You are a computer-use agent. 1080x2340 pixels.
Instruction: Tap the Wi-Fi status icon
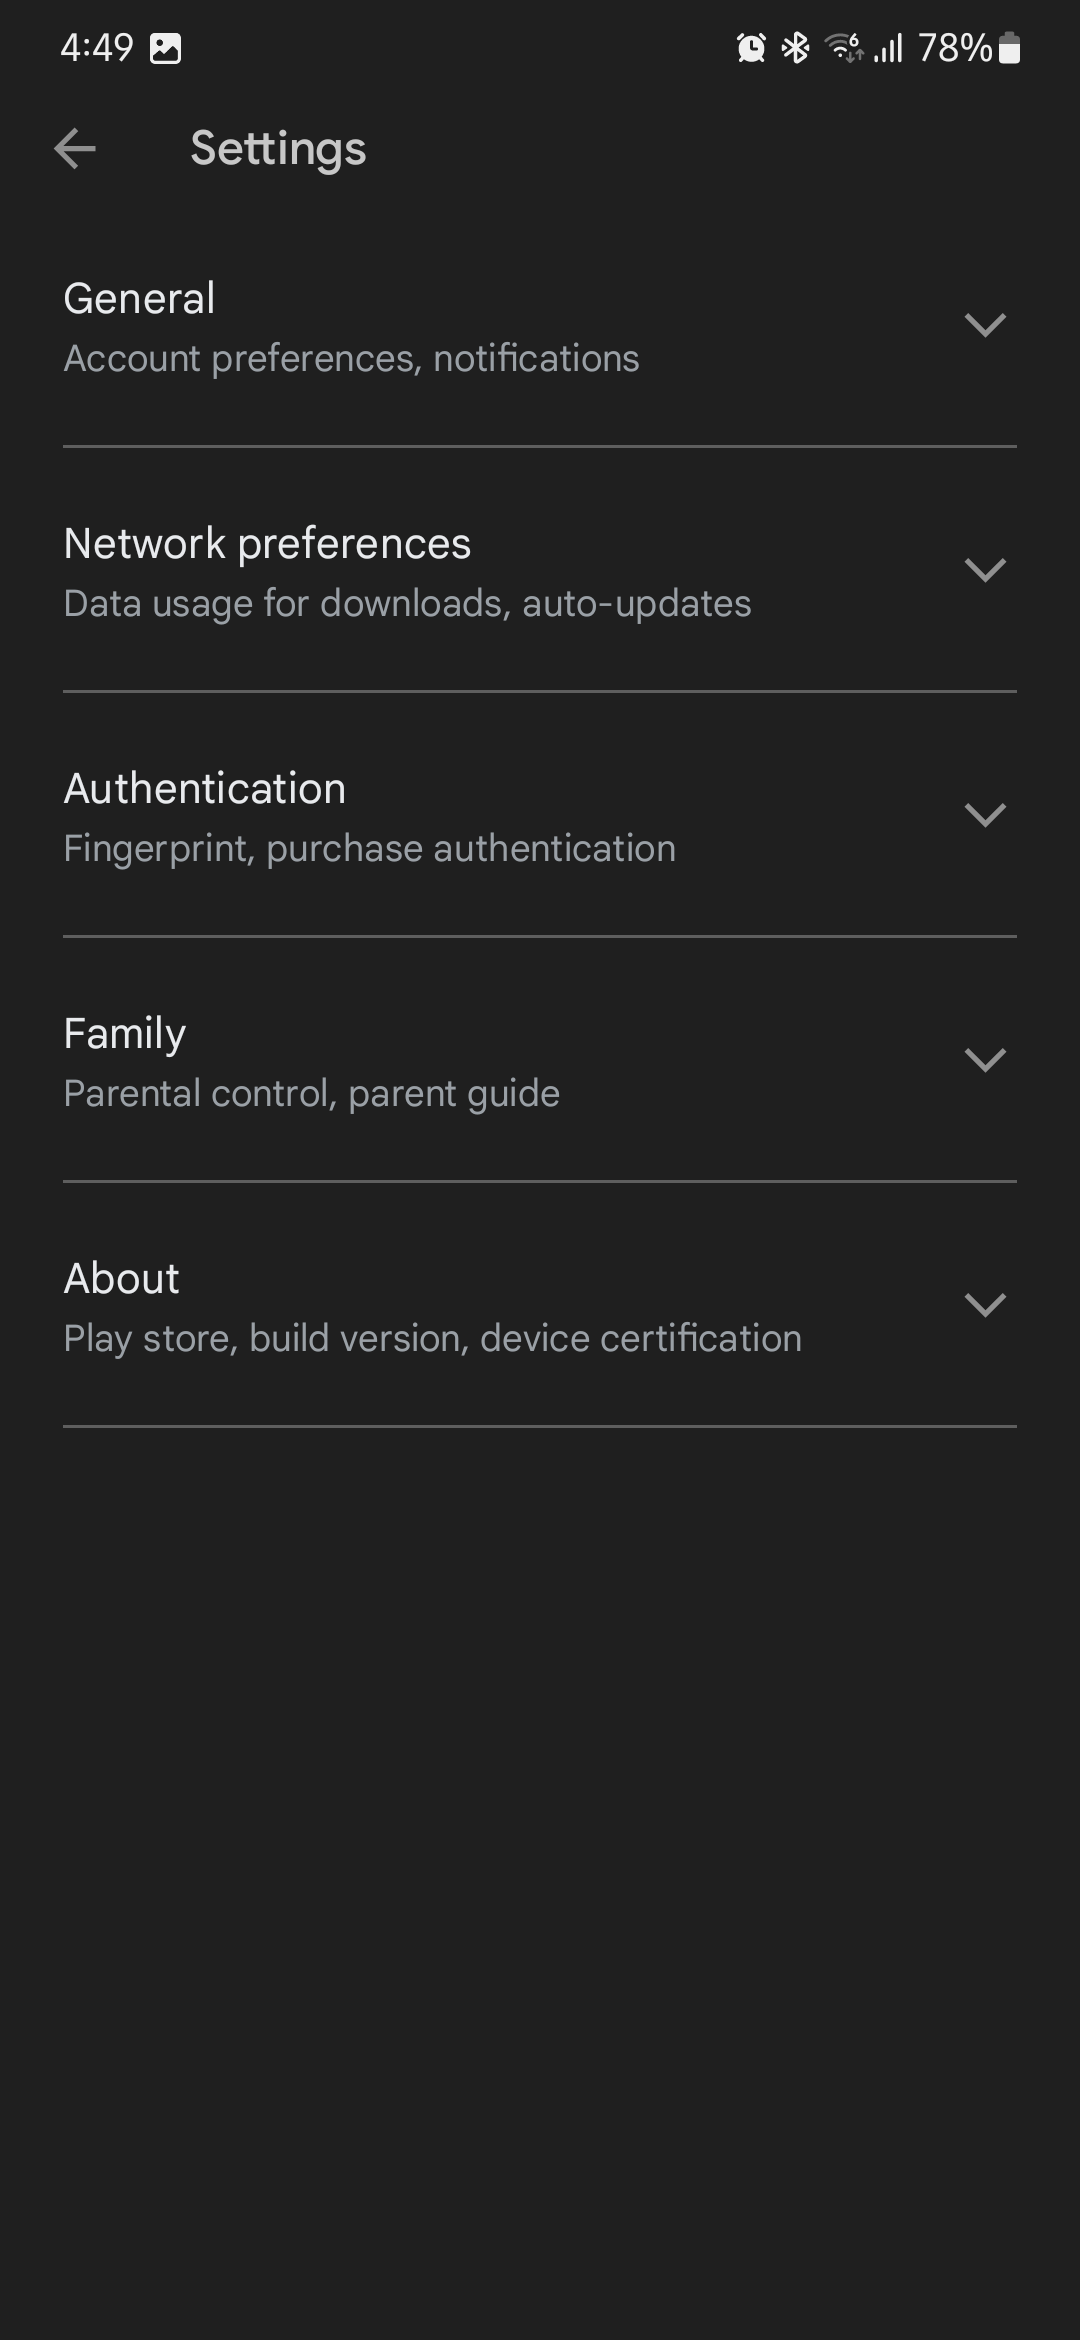click(x=843, y=47)
